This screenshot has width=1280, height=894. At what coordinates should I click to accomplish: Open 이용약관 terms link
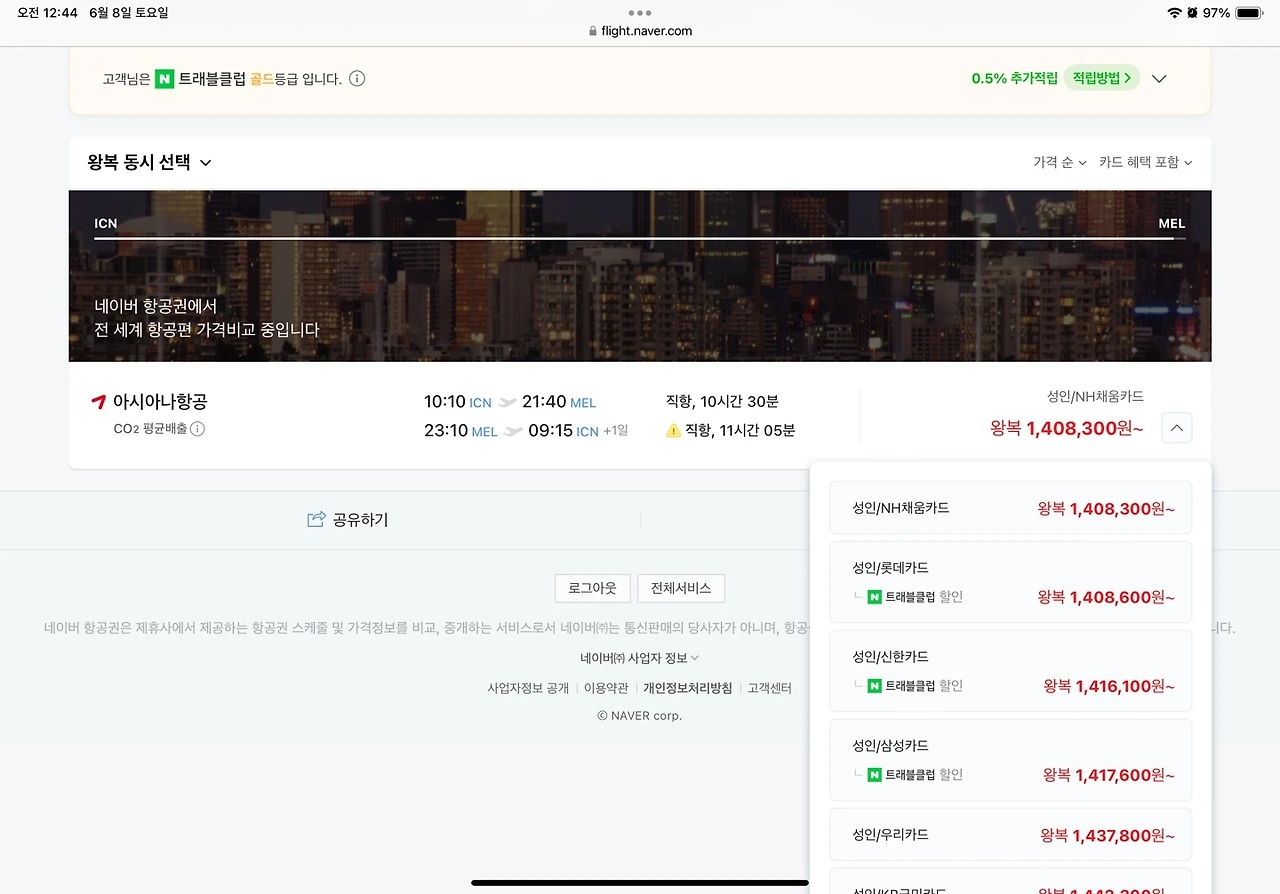click(606, 688)
